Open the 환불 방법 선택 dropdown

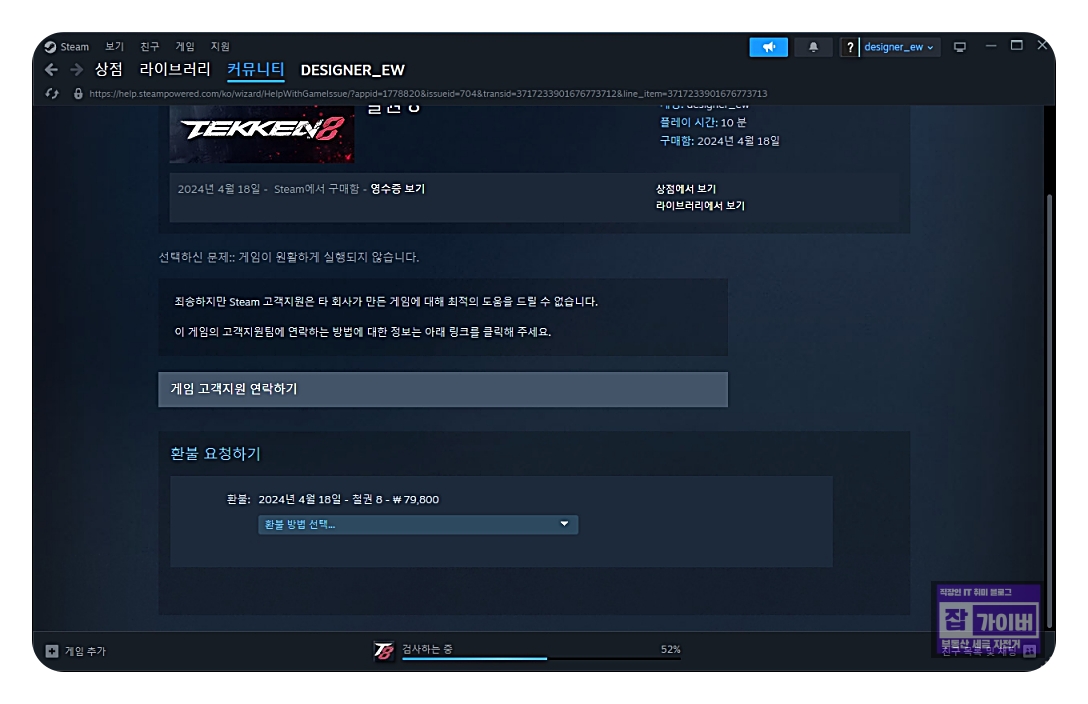tap(418, 524)
